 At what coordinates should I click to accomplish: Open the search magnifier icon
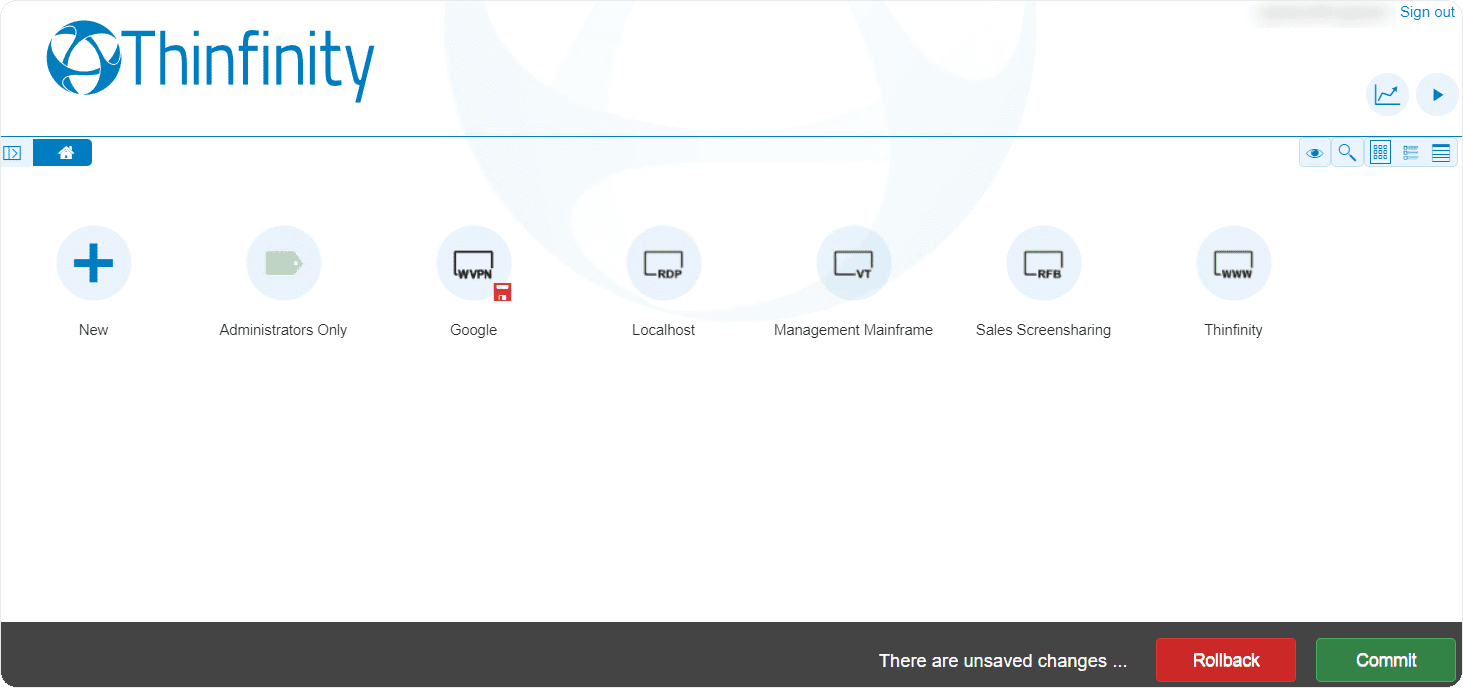pos(1348,153)
